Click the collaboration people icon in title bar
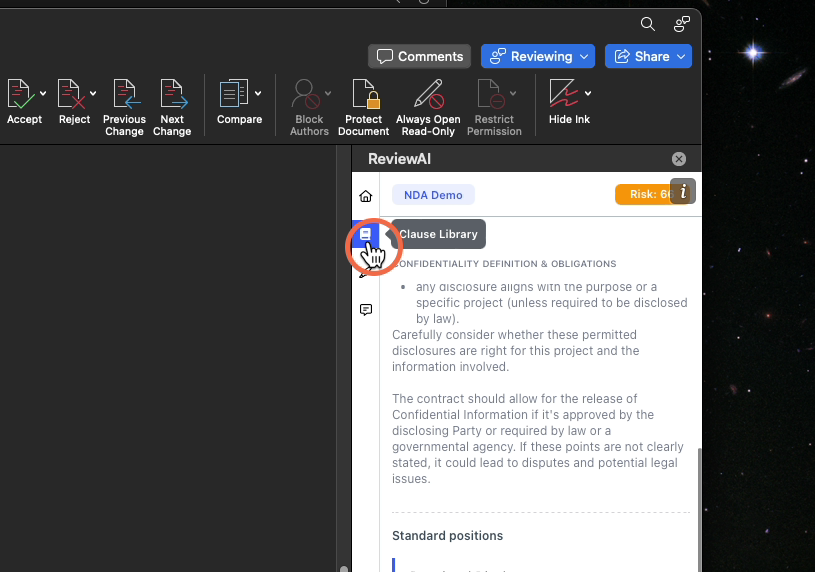 (682, 24)
